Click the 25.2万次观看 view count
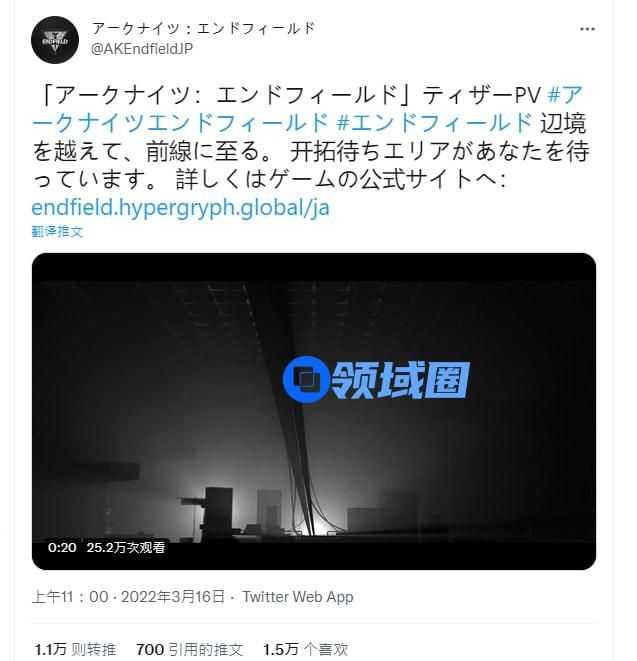Image resolution: width=637 pixels, height=661 pixels. click(126, 548)
